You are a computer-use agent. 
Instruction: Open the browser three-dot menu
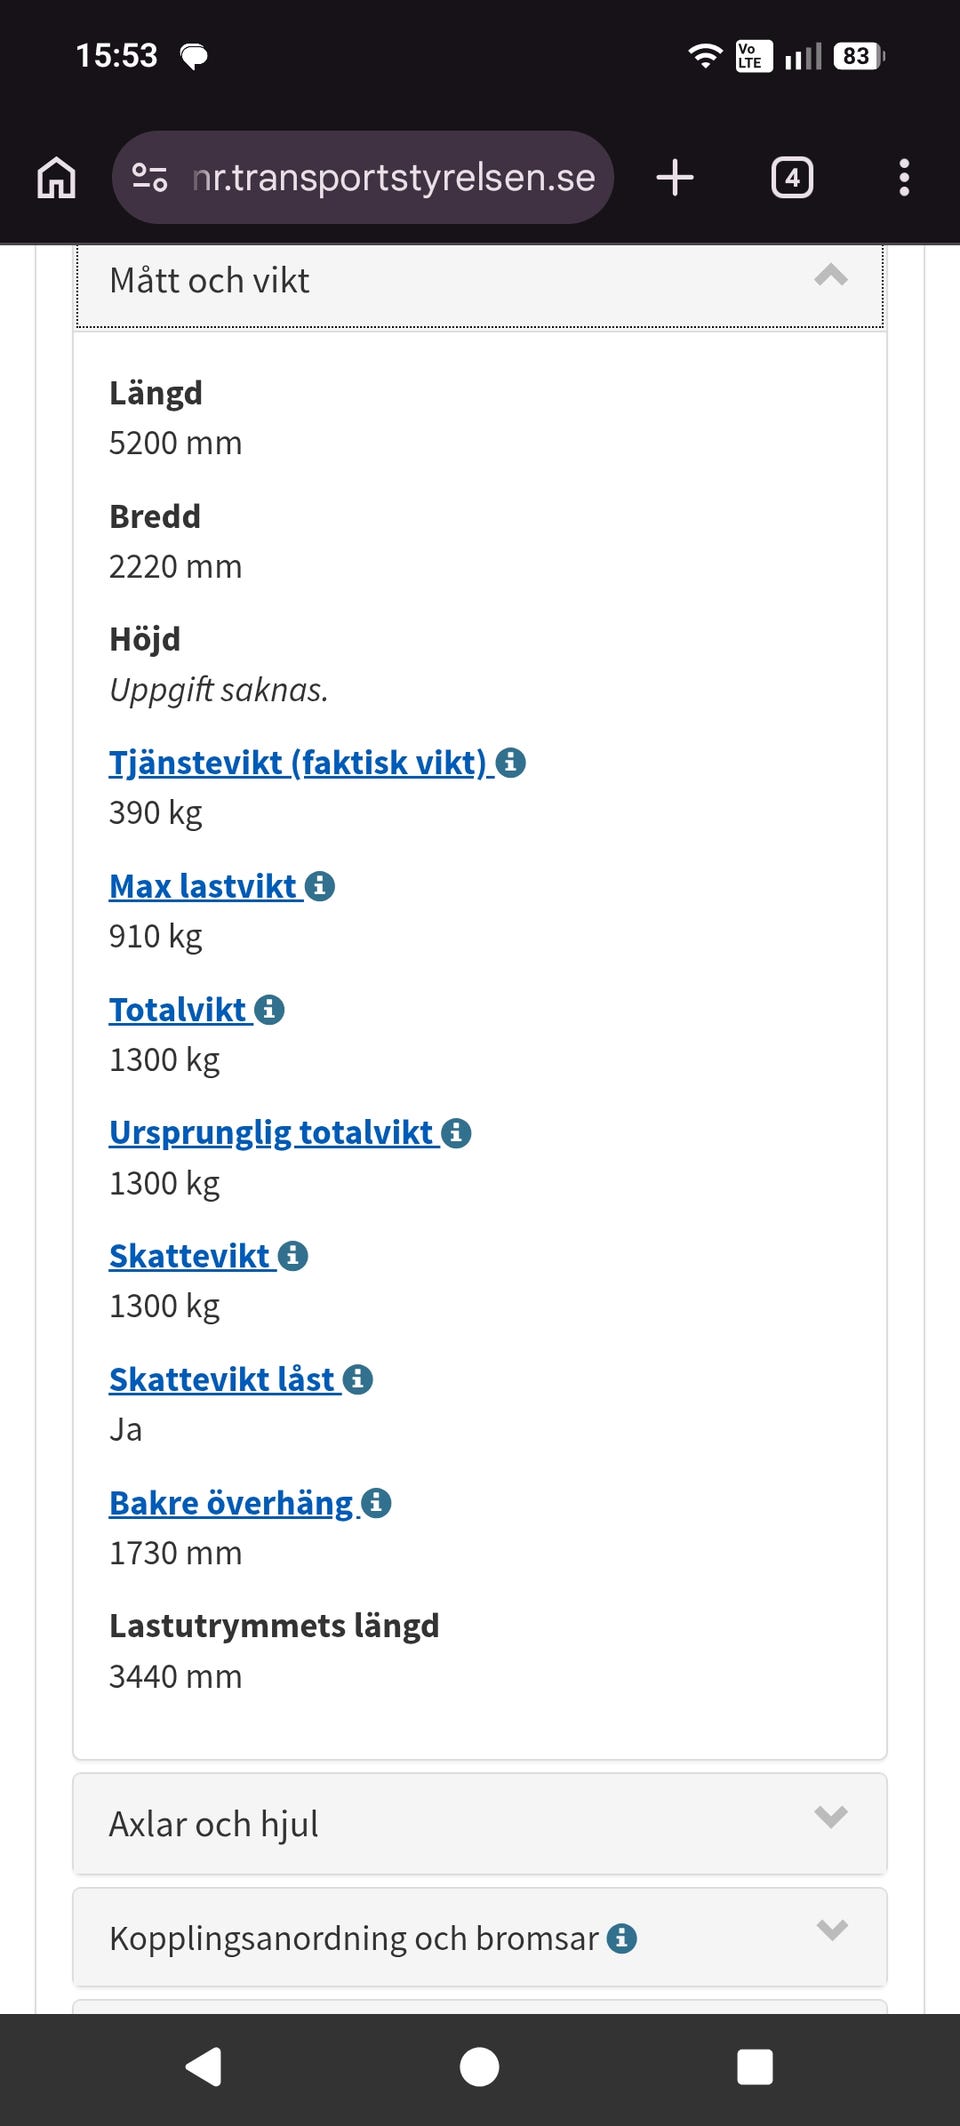click(x=904, y=178)
